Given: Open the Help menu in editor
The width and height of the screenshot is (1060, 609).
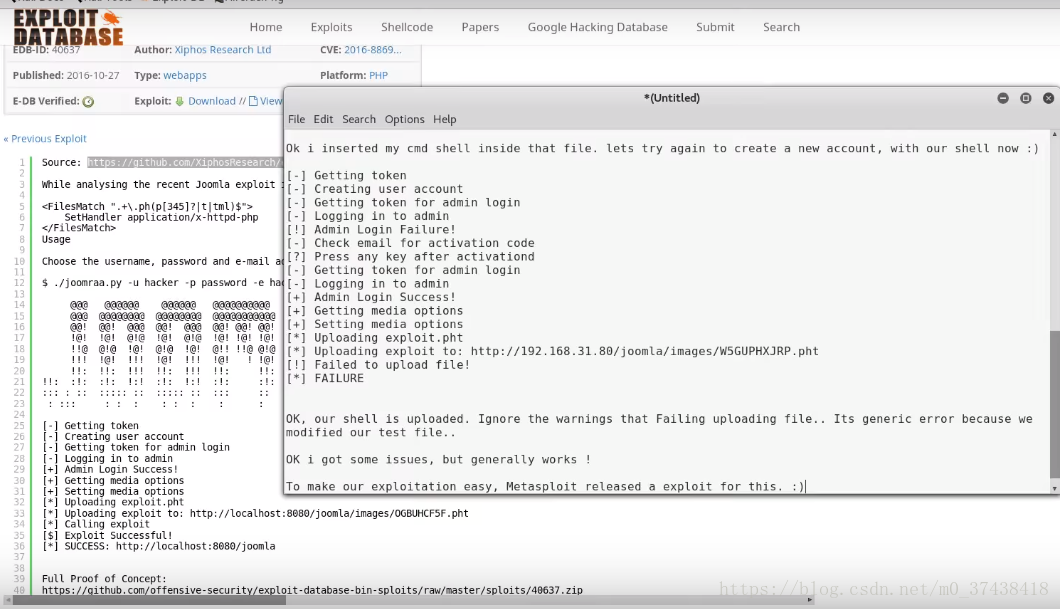Looking at the screenshot, I should point(444,119).
